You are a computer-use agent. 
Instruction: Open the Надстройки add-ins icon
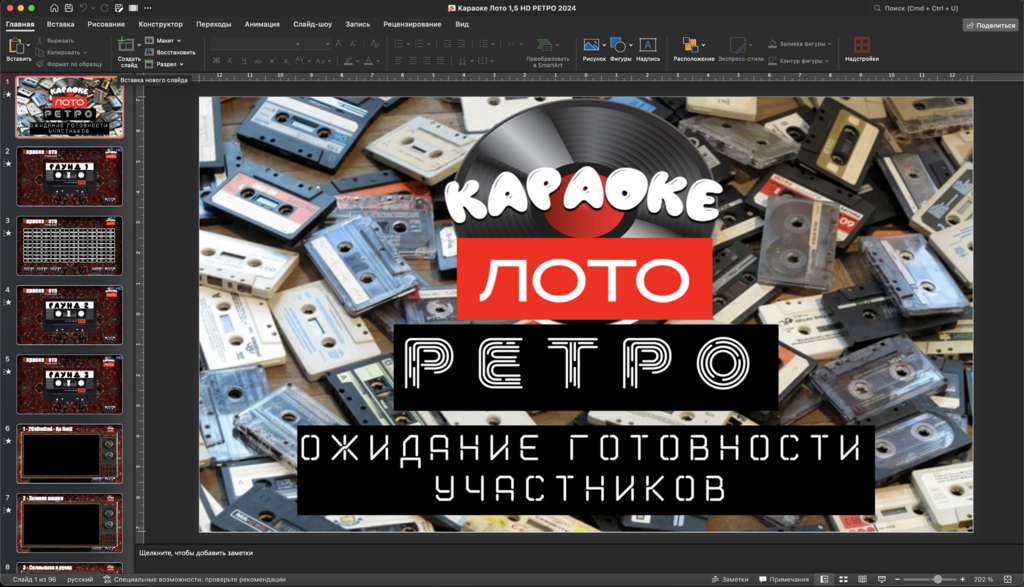coord(861,44)
